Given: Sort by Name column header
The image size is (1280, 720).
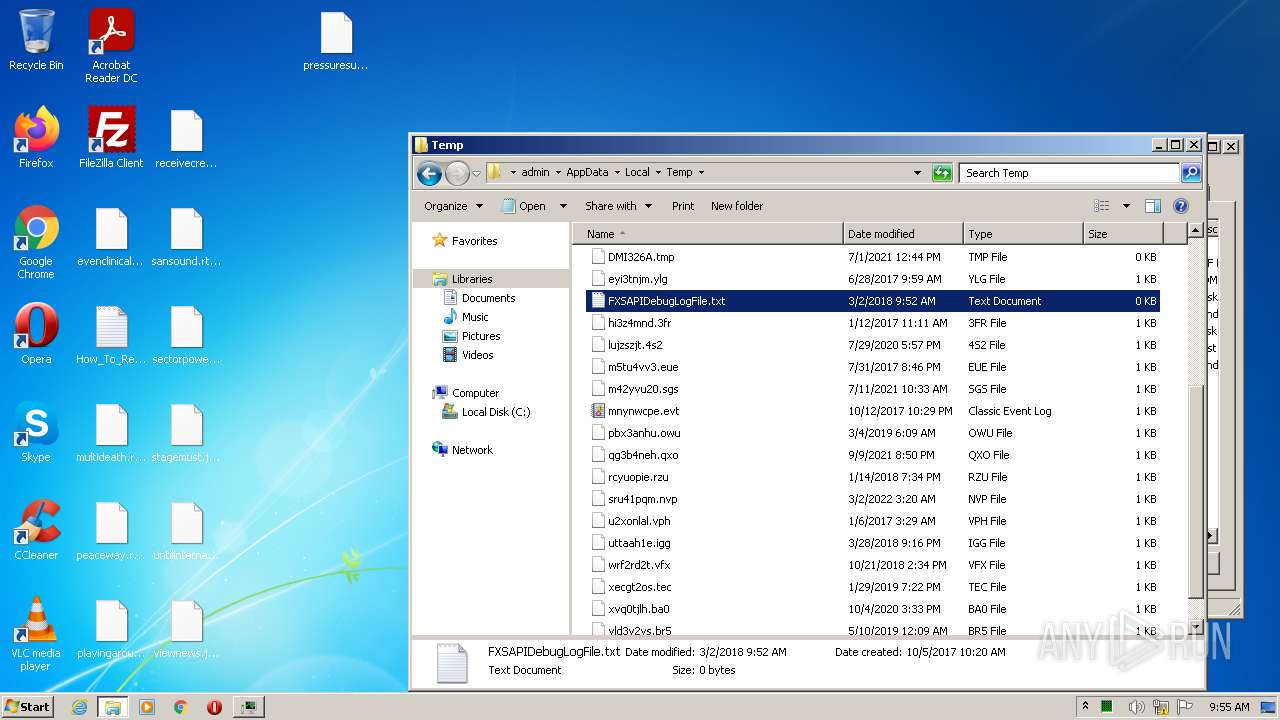Looking at the screenshot, I should pyautogui.click(x=708, y=234).
